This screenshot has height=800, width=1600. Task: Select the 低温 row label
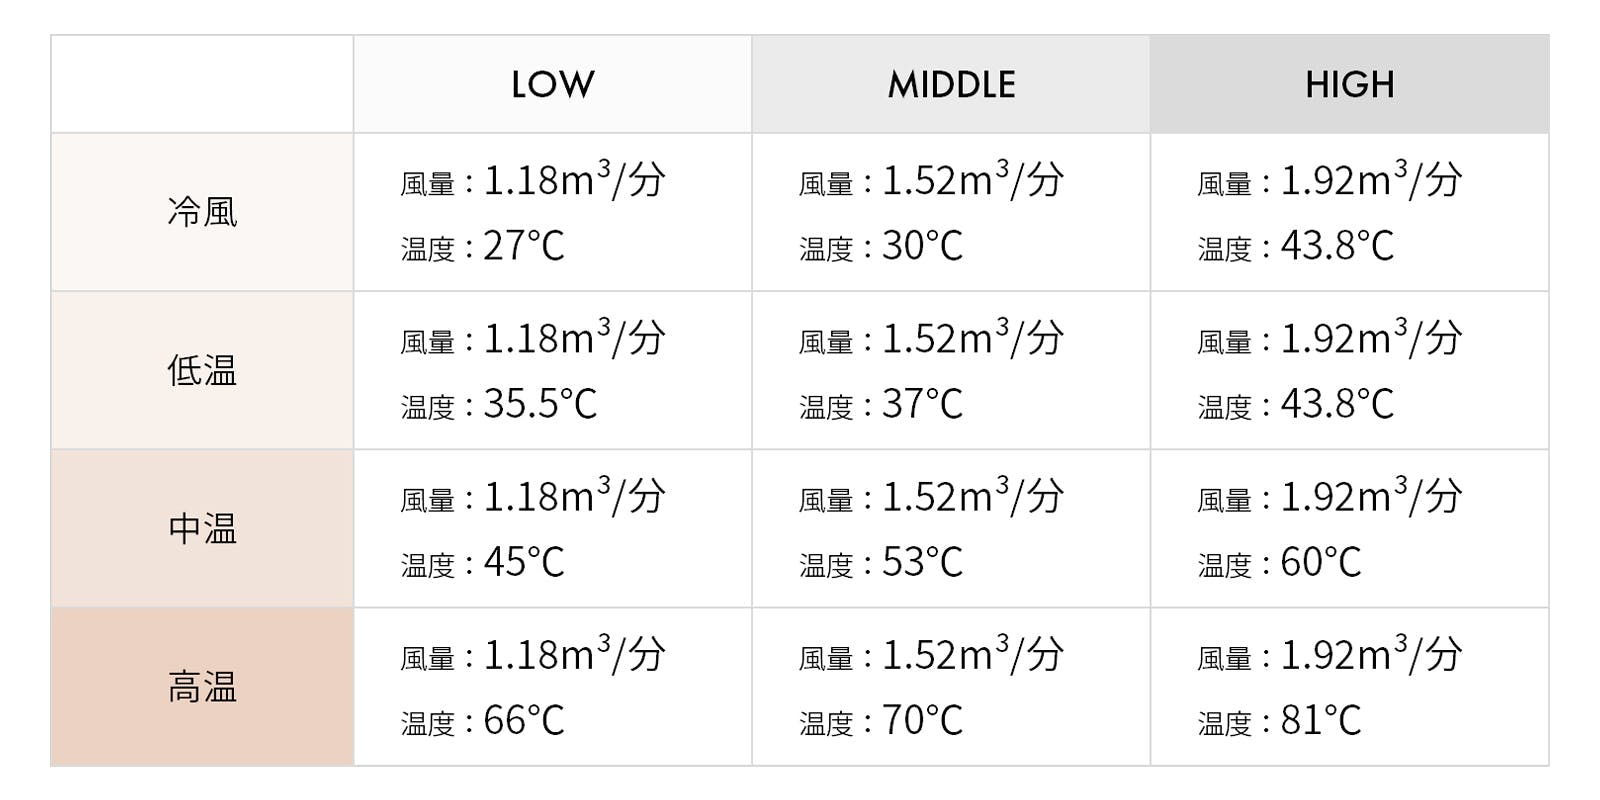point(202,371)
